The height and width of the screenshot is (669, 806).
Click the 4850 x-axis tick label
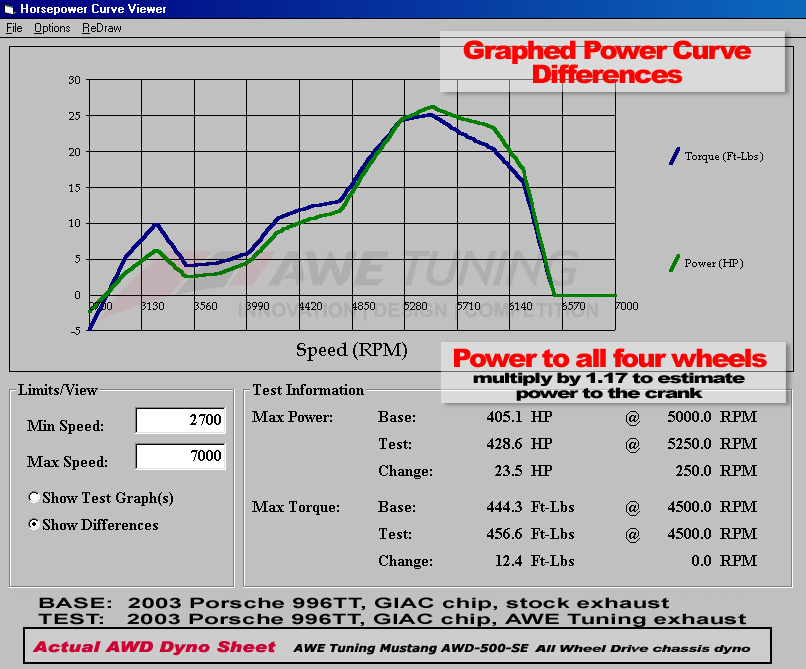point(363,306)
